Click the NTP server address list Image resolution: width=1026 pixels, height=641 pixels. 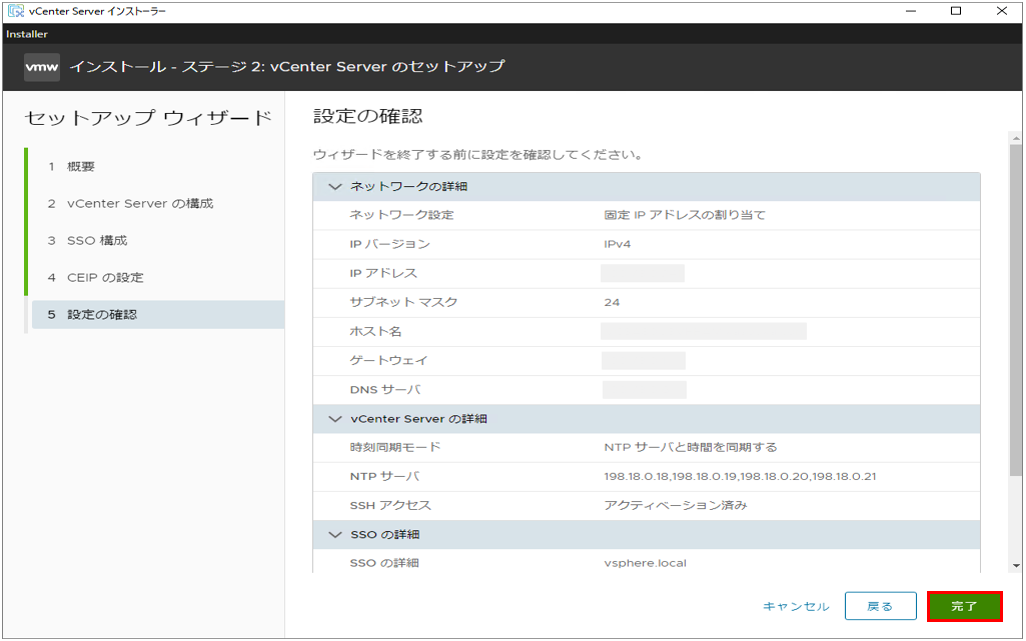(740, 477)
